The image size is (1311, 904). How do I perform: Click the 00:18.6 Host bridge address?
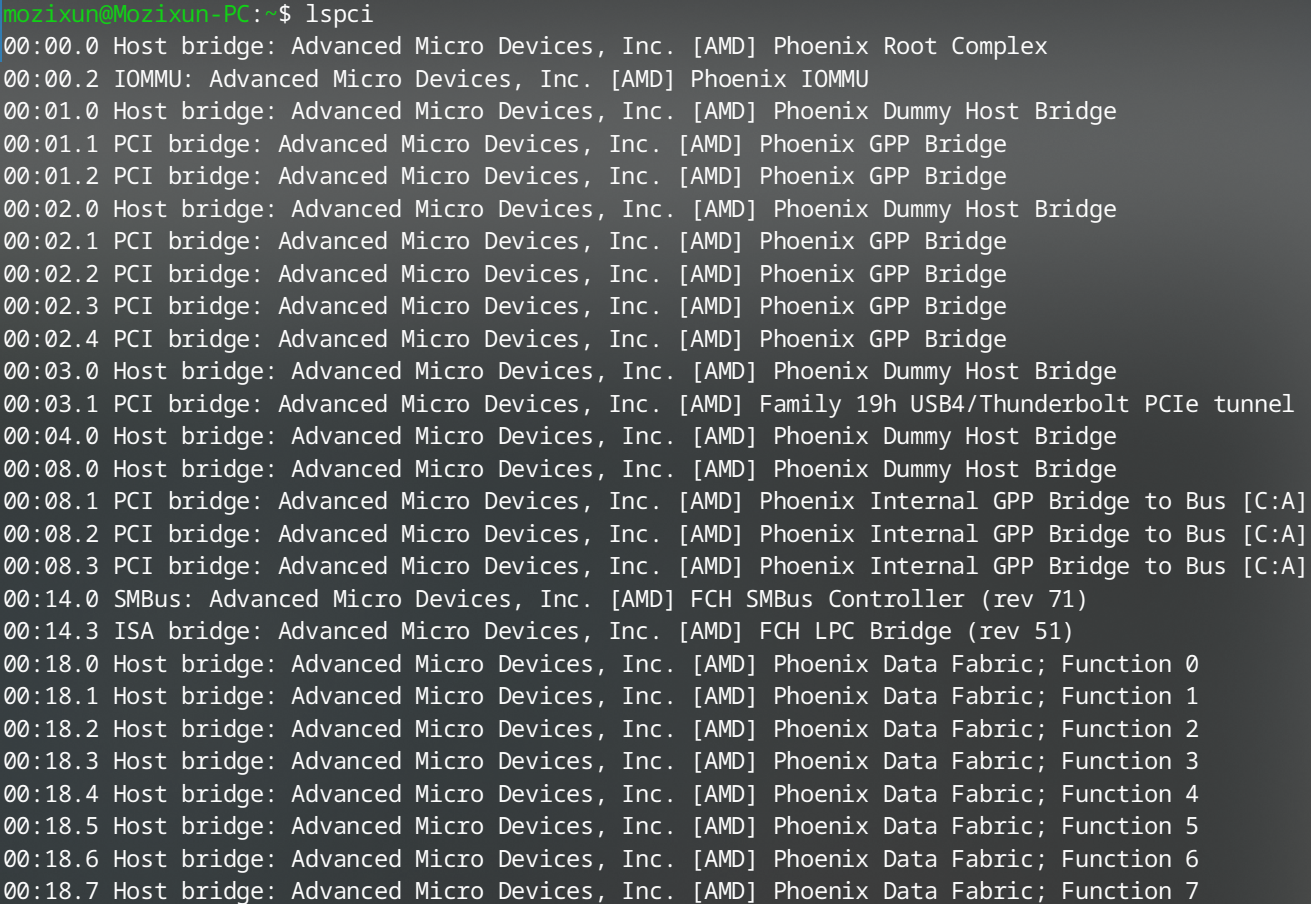tap(50, 860)
